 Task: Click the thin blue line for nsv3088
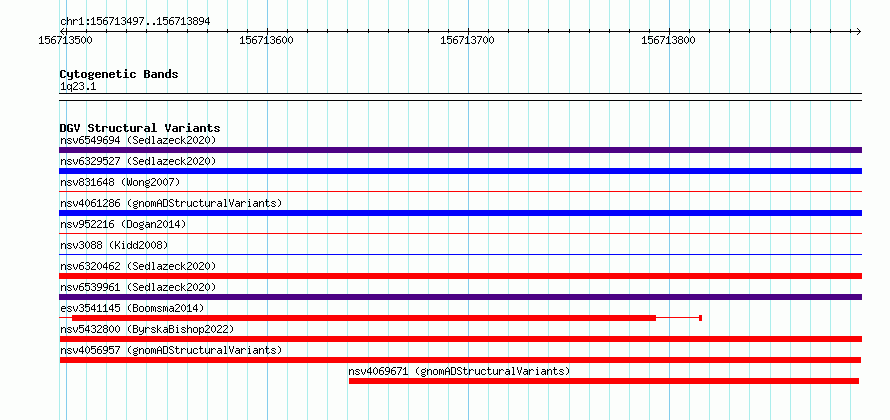click(460, 255)
